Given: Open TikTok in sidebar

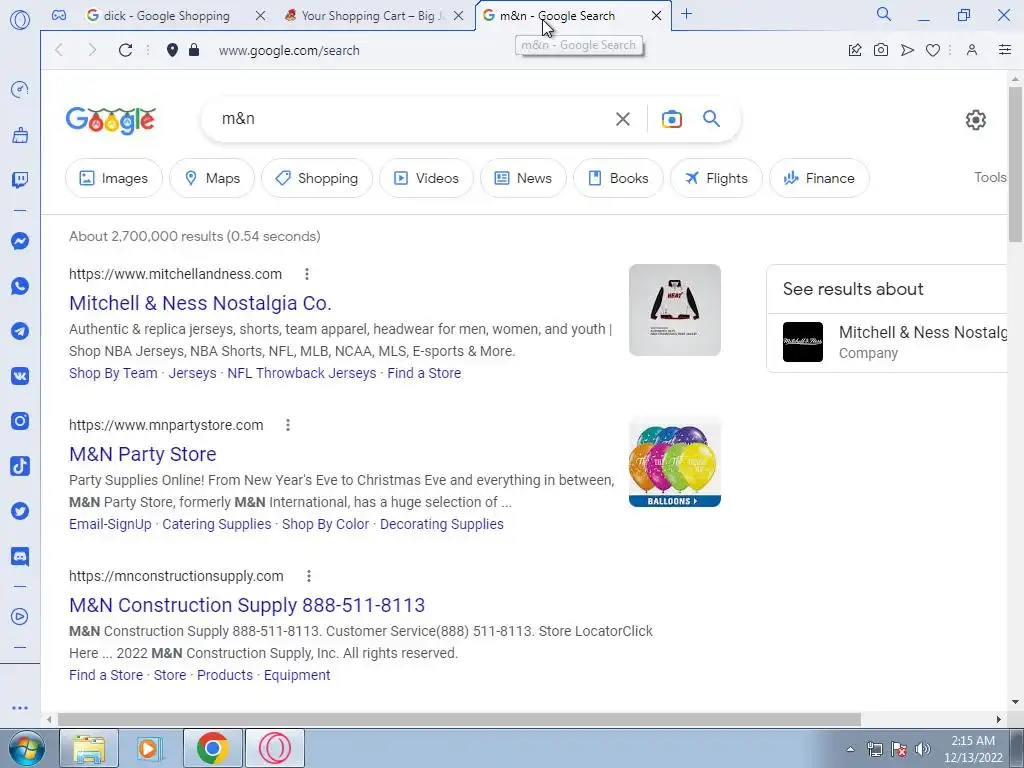Looking at the screenshot, I should 20,466.
